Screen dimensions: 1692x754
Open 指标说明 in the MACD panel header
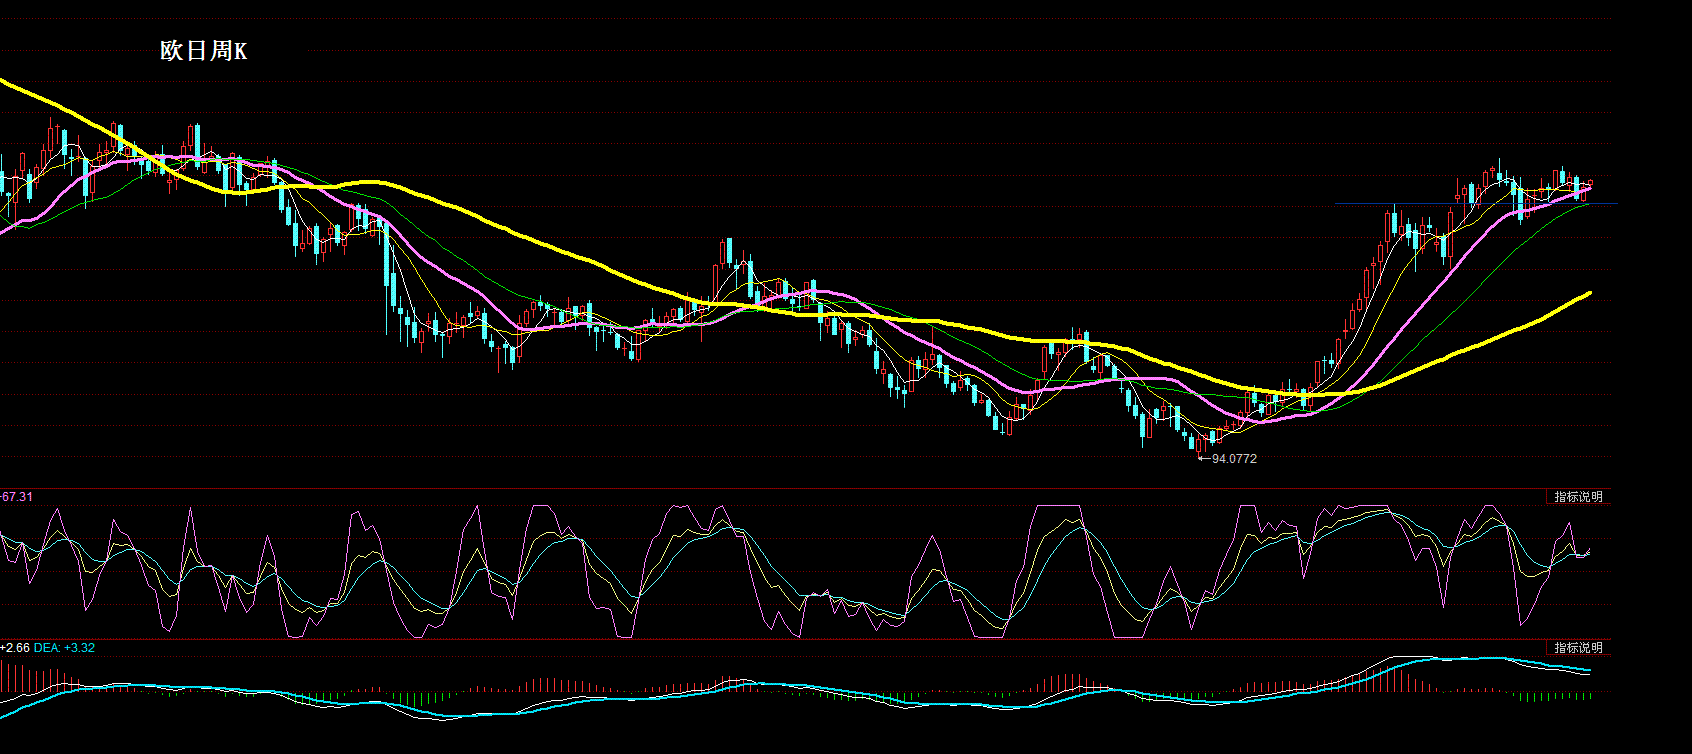click(x=1578, y=648)
